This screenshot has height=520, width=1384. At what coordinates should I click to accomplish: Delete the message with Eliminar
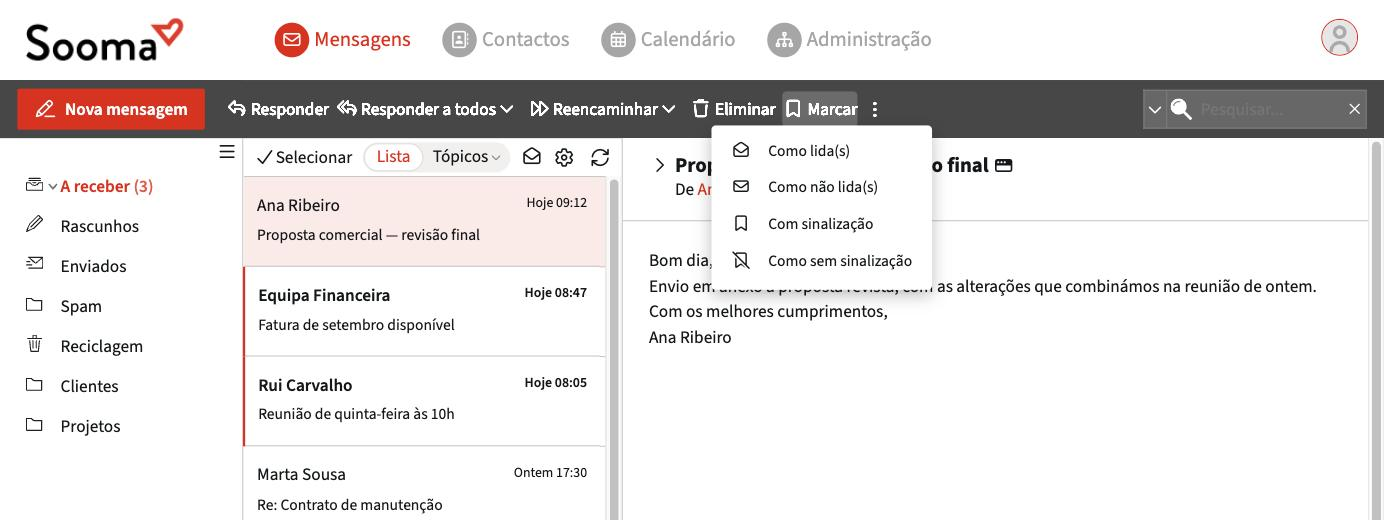[734, 109]
